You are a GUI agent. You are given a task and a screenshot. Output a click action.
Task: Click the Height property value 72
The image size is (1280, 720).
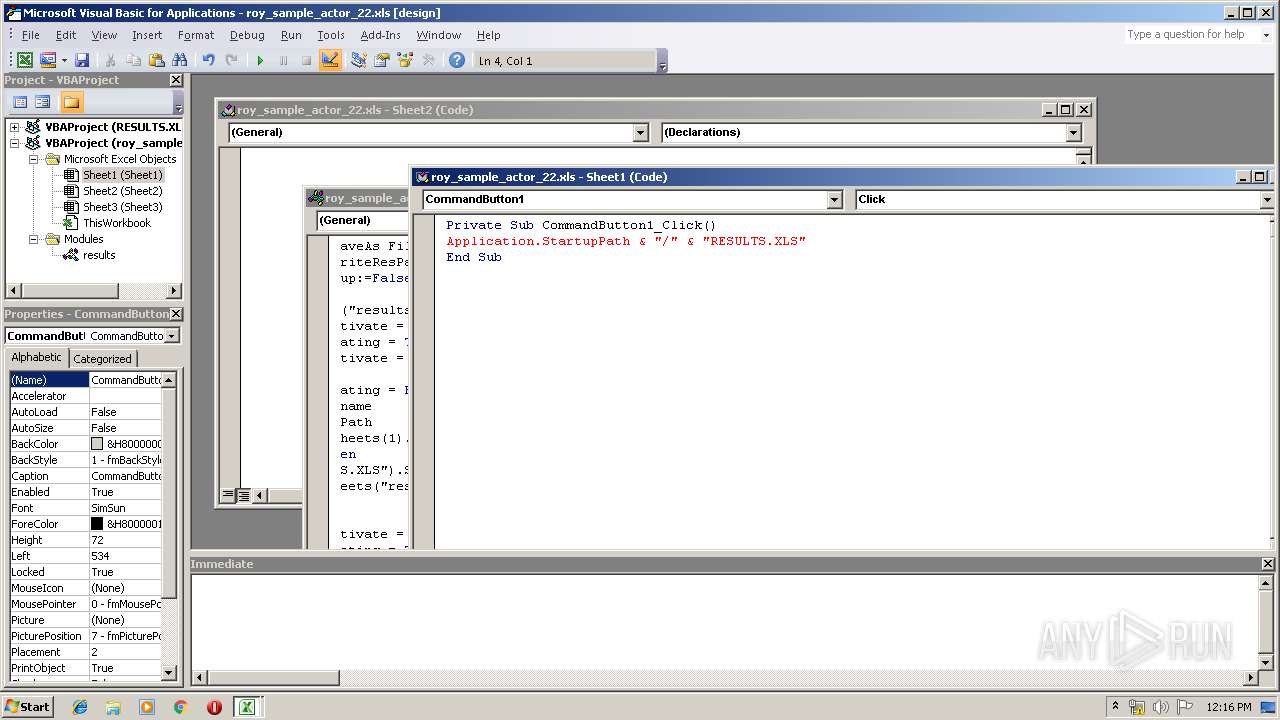[x=125, y=540]
